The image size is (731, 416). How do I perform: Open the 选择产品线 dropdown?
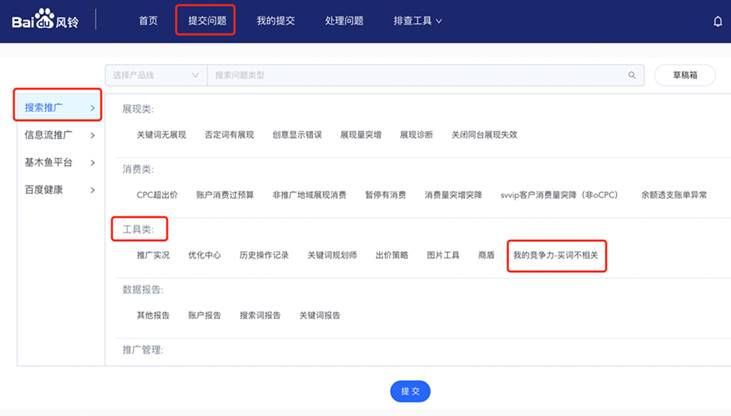tap(155, 75)
